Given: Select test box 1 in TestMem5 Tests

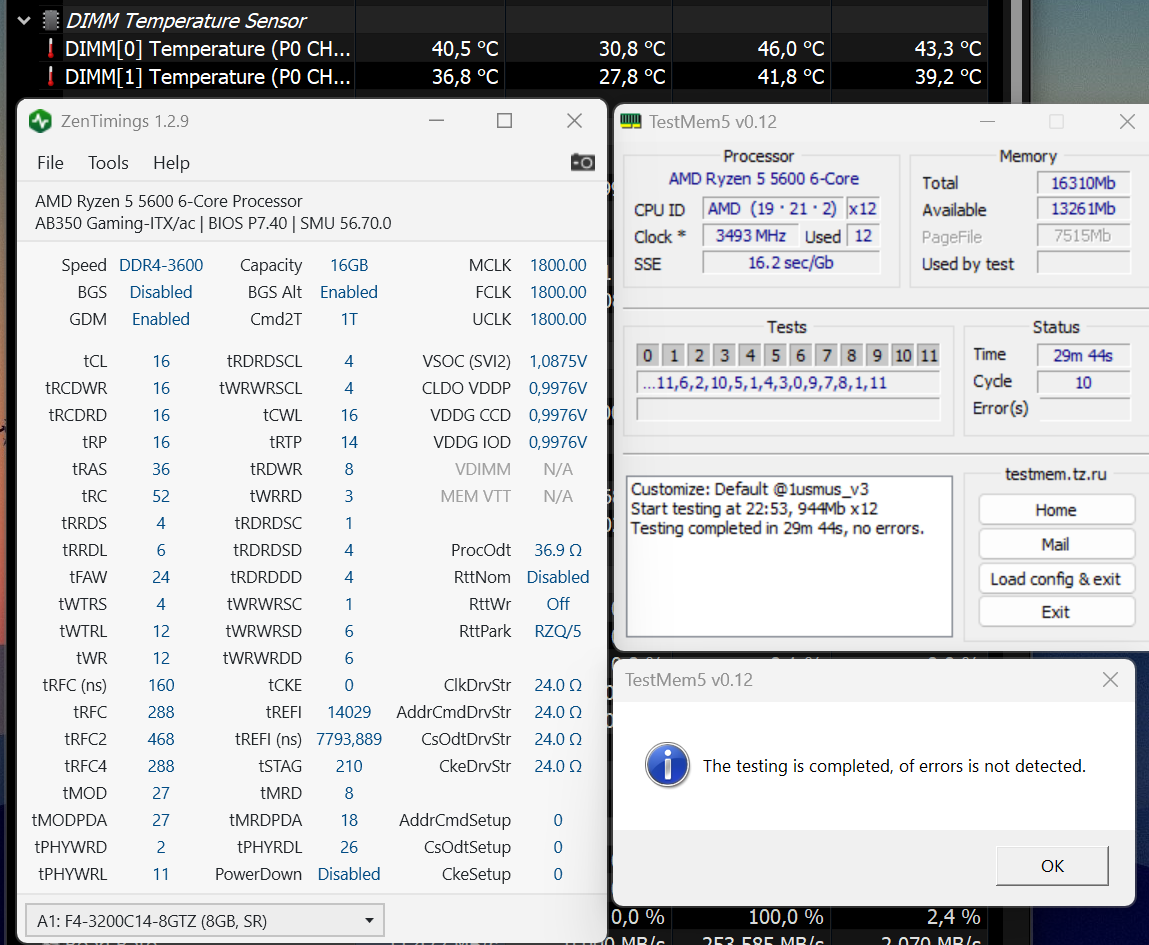Looking at the screenshot, I should 673,355.
